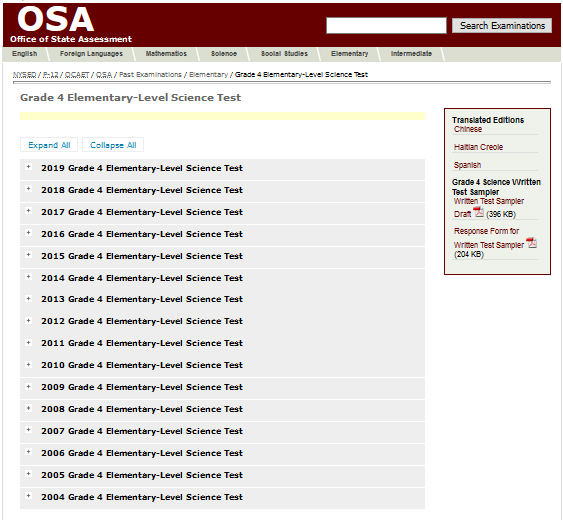This screenshot has height=520, width=563.
Task: Expand the 2014 Grade 4 Science Test plus icon
Action: [x=28, y=277]
